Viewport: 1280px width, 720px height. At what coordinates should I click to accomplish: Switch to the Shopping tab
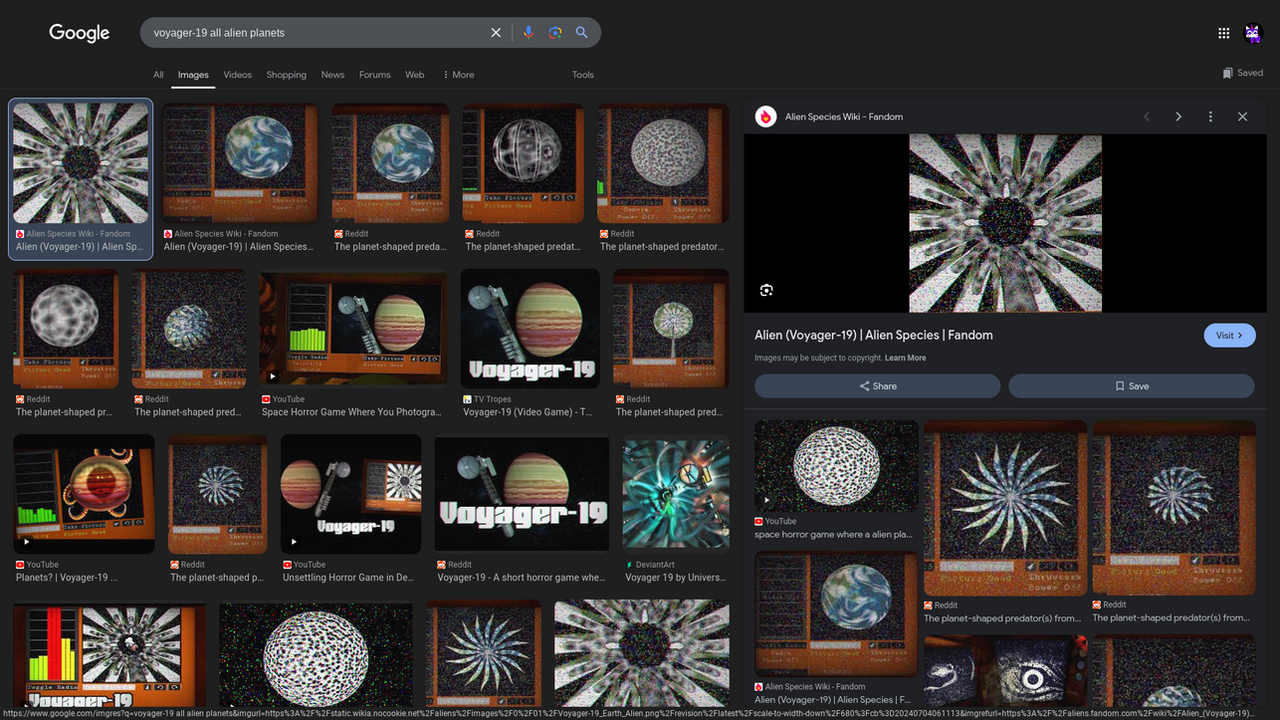tap(286, 75)
